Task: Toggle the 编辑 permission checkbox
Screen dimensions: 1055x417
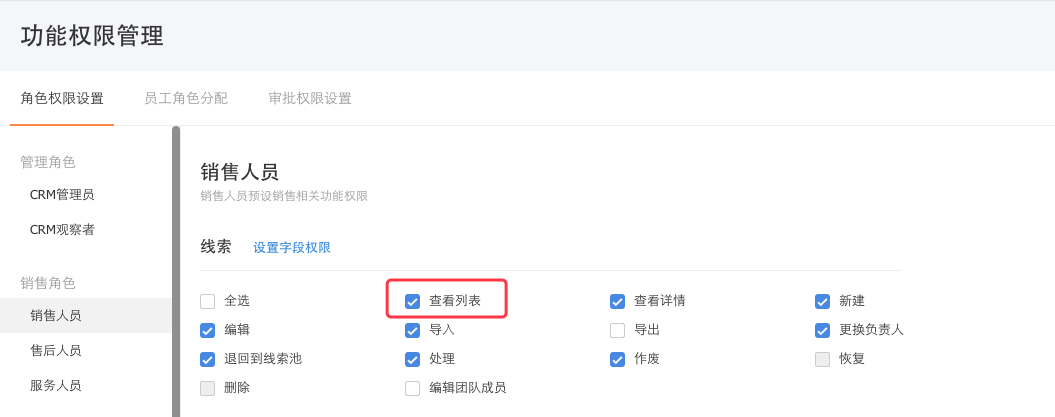Action: 208,330
